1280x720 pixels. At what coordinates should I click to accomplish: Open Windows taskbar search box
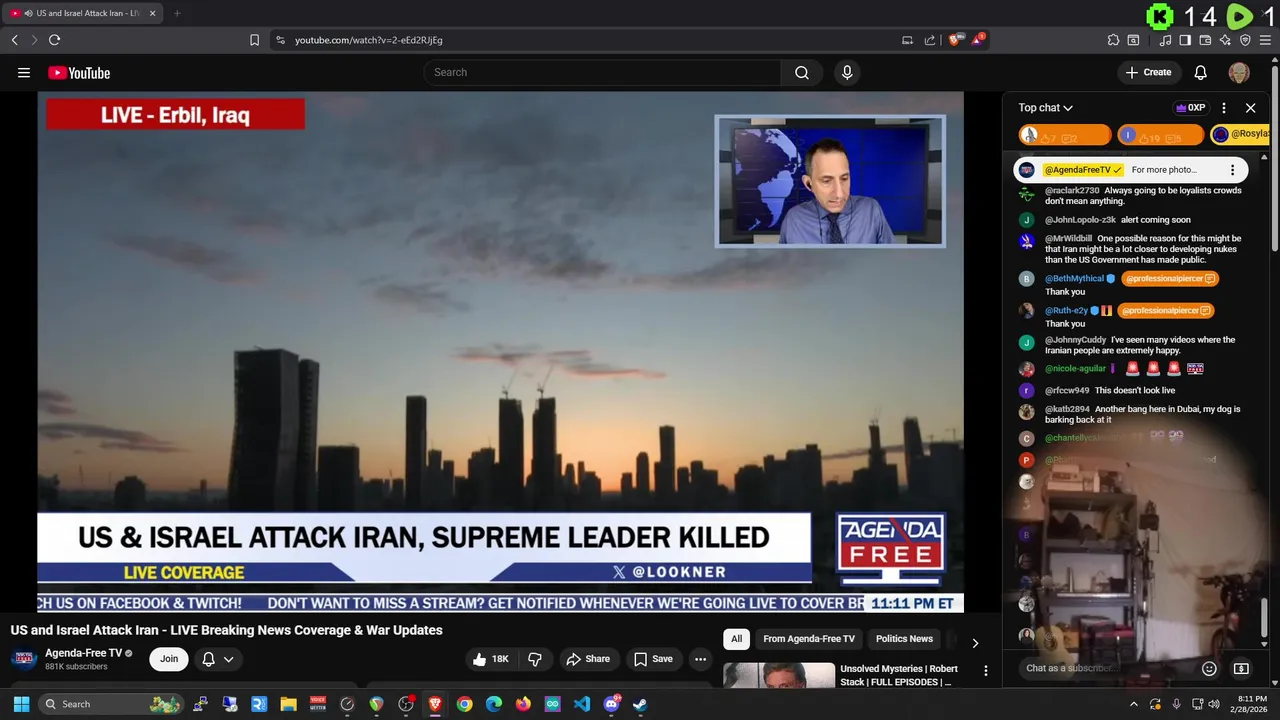pyautogui.click(x=110, y=704)
